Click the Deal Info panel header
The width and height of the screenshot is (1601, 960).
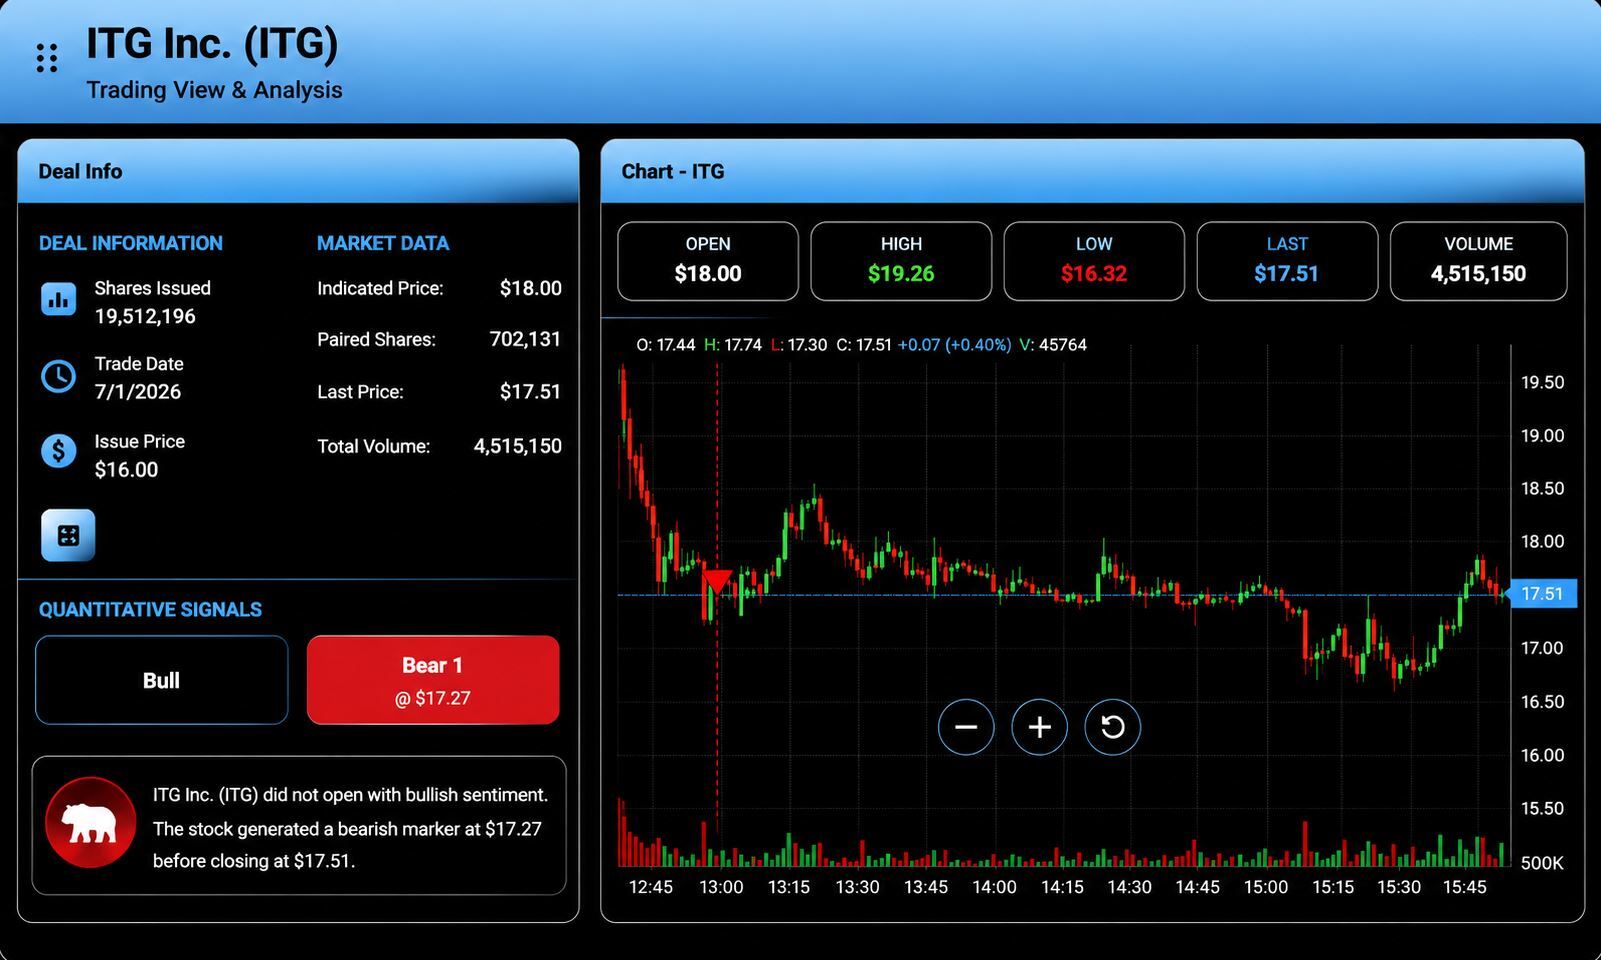pos(298,171)
